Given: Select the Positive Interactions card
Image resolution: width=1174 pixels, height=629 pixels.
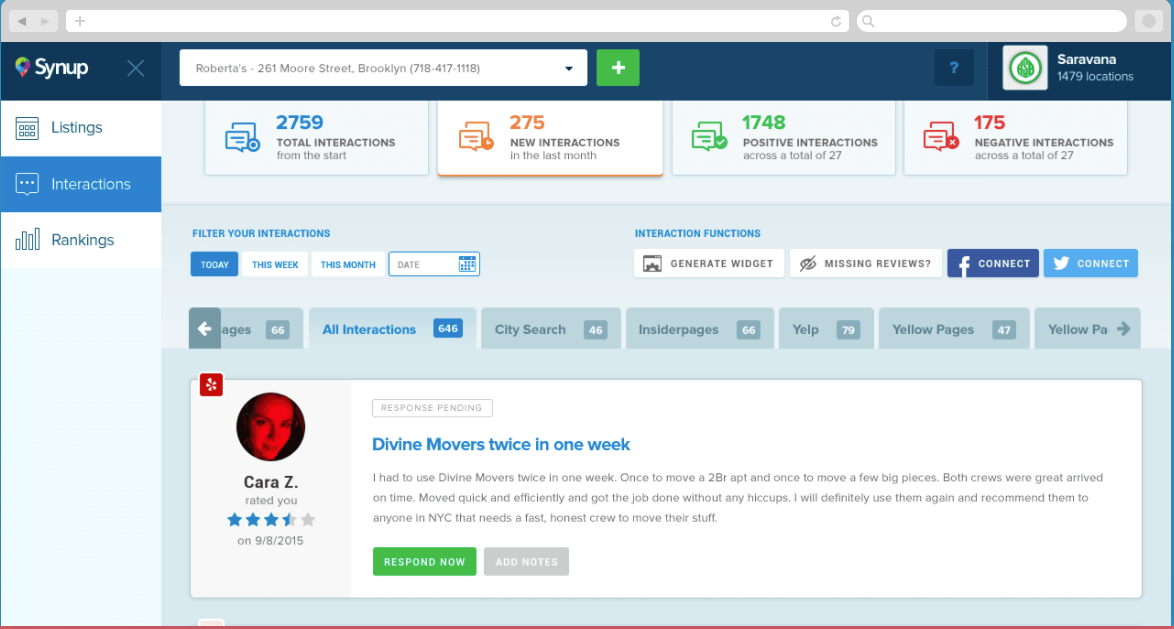Looking at the screenshot, I should click(783, 138).
